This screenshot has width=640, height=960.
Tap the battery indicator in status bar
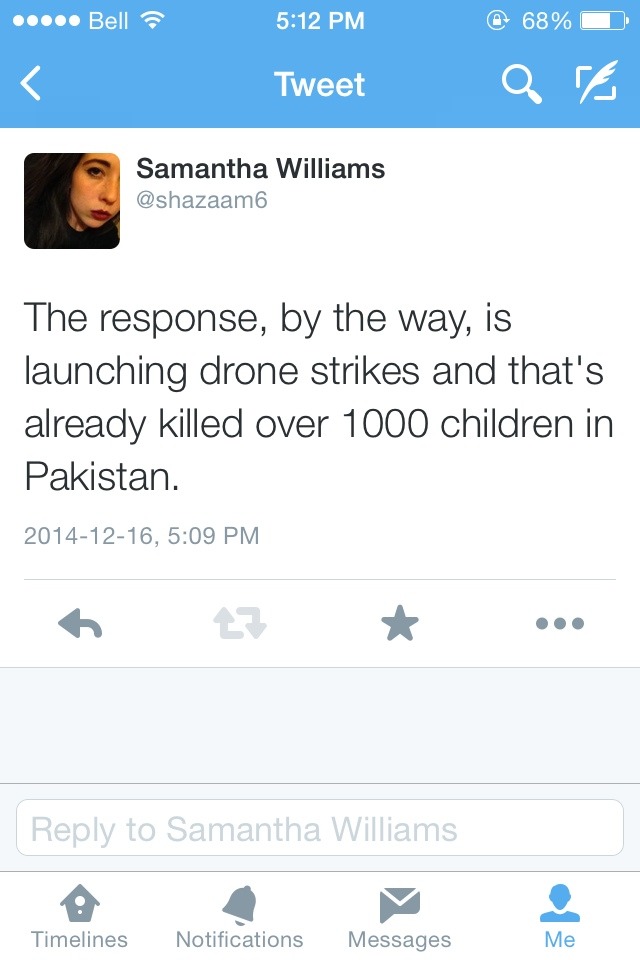click(603, 21)
